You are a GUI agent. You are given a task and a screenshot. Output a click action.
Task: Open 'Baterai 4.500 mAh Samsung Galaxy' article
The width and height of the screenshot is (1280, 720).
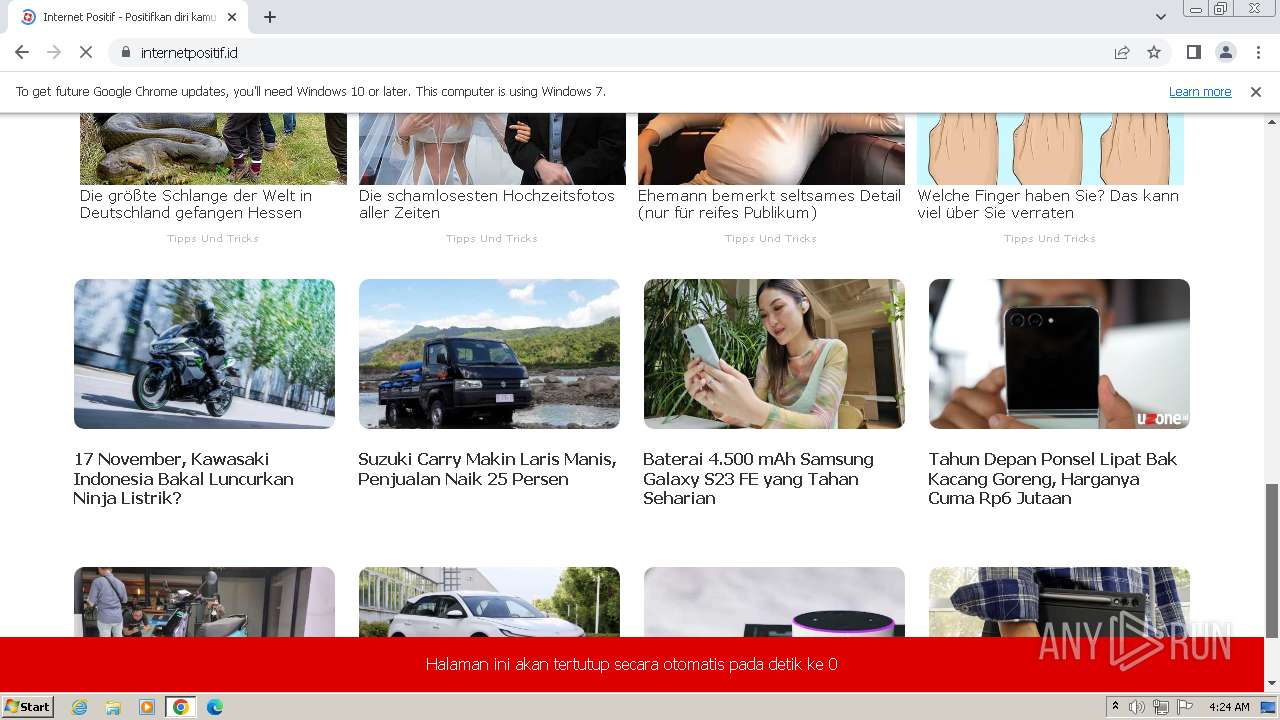click(x=758, y=478)
